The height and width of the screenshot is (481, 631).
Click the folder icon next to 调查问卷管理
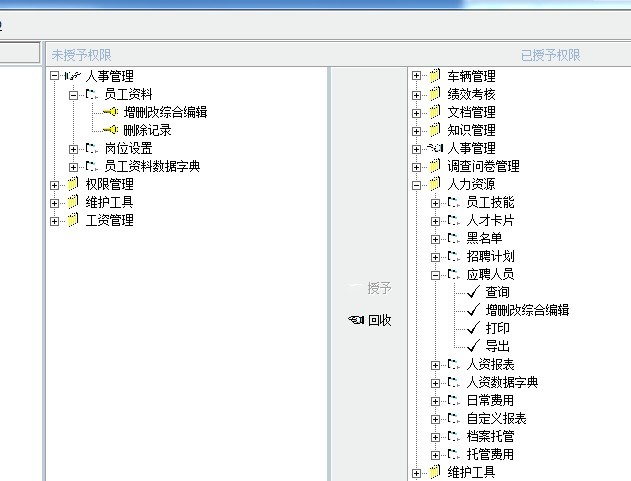pyautogui.click(x=434, y=166)
